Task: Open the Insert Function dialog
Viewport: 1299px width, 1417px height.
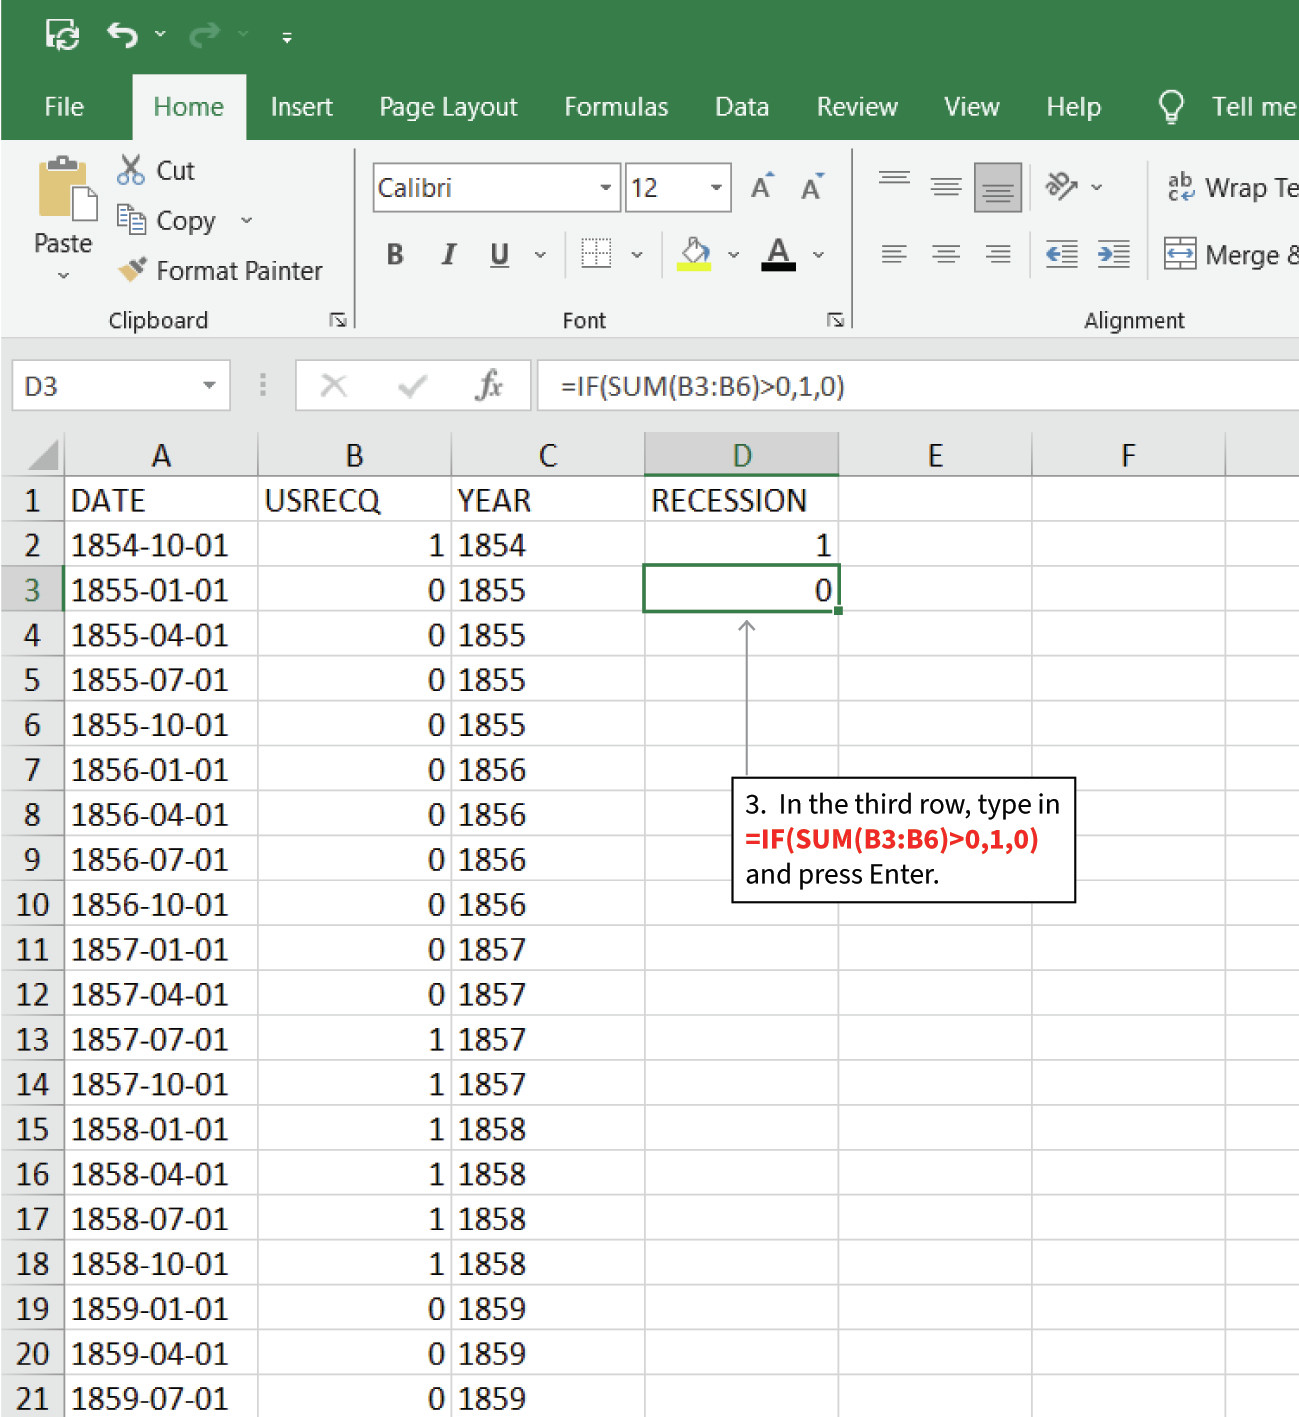Action: 489,385
